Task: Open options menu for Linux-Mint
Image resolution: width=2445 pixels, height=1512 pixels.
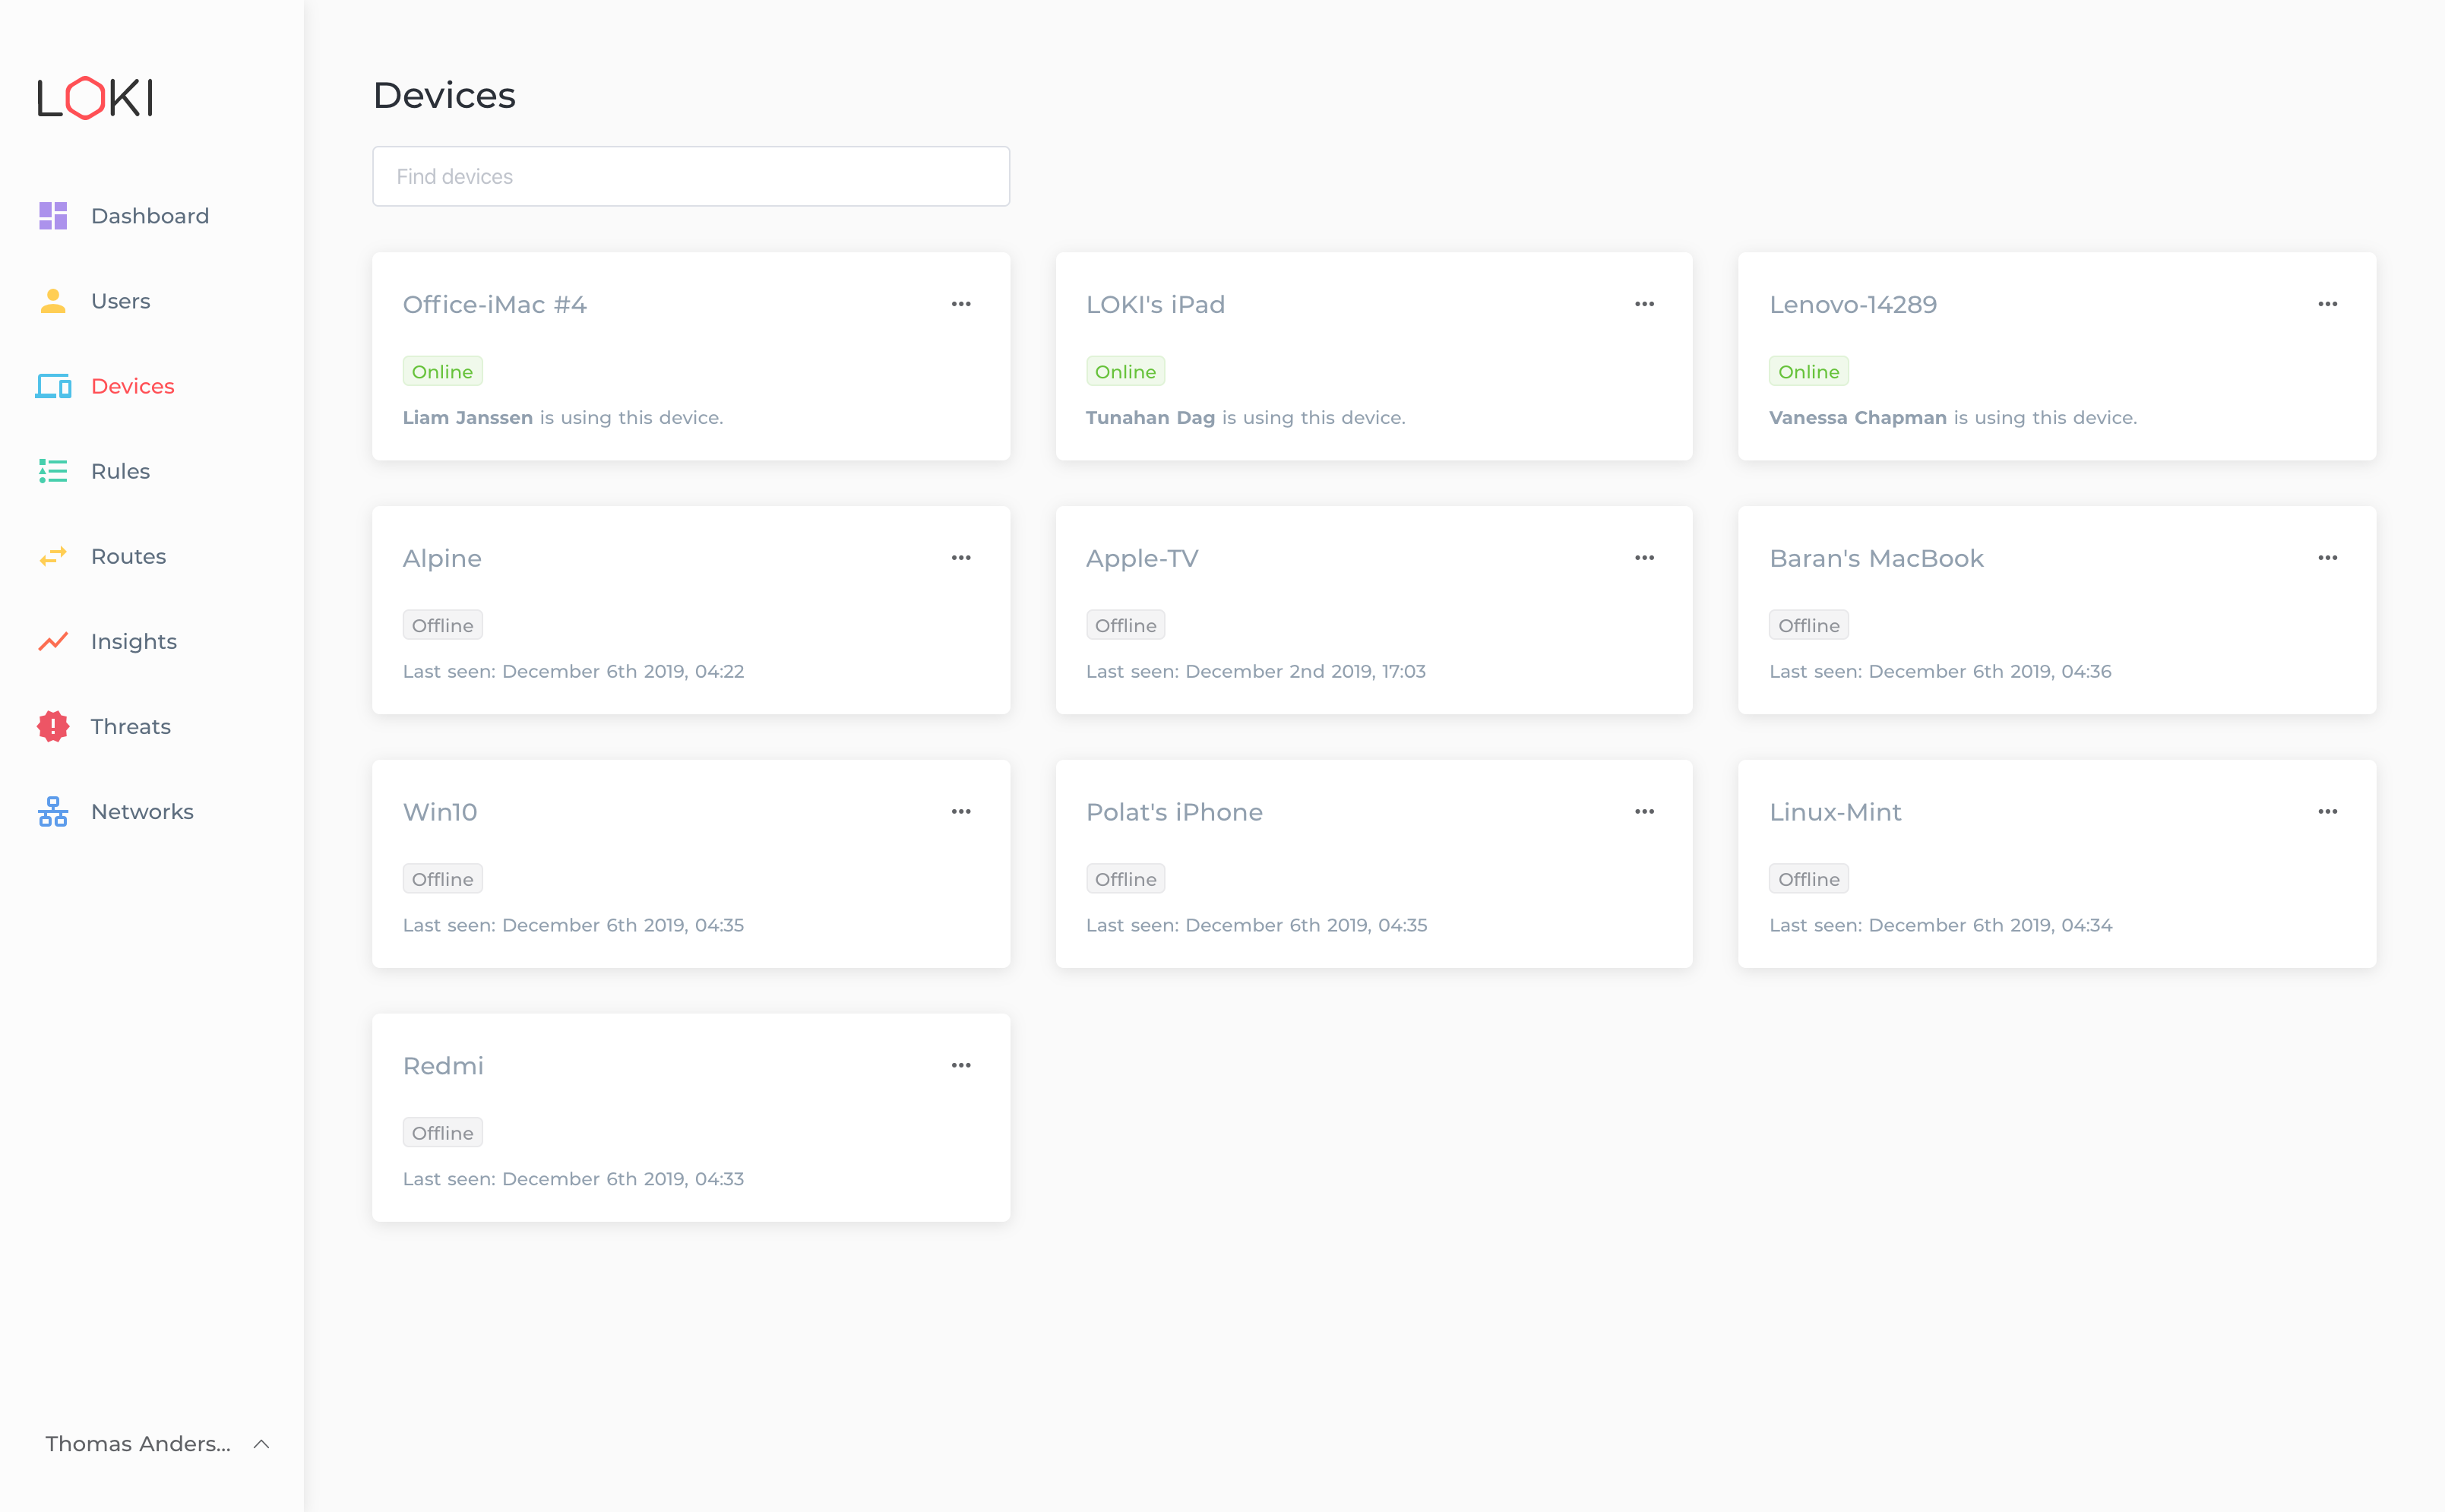Action: 2327,812
